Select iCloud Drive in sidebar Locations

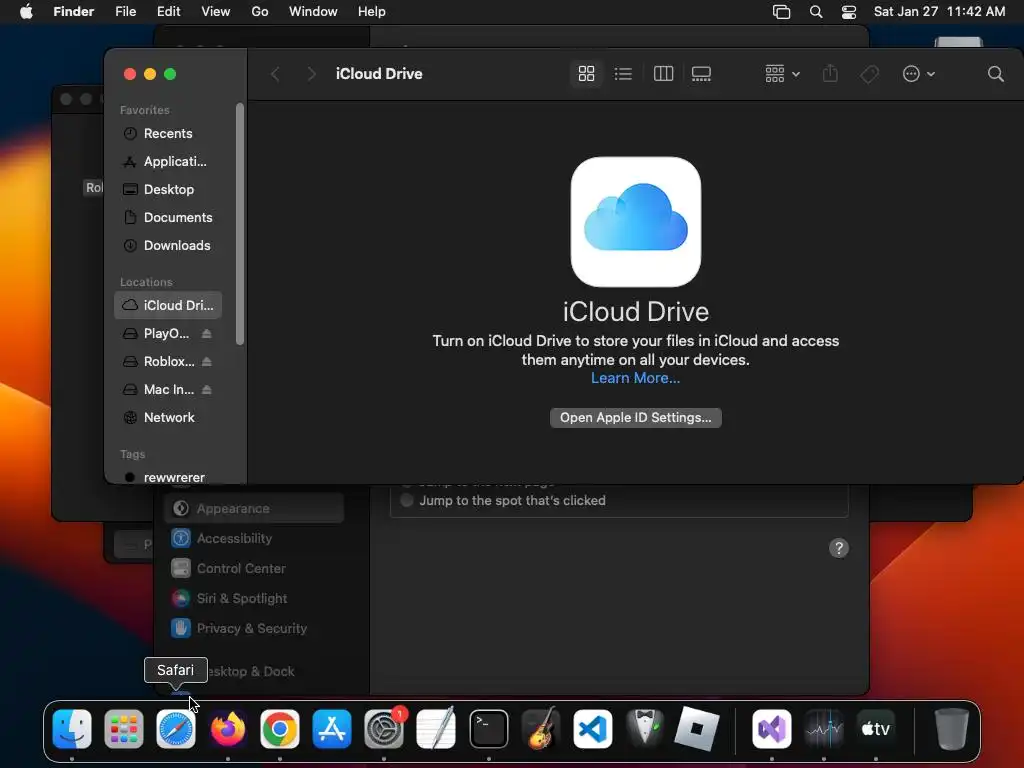click(168, 305)
